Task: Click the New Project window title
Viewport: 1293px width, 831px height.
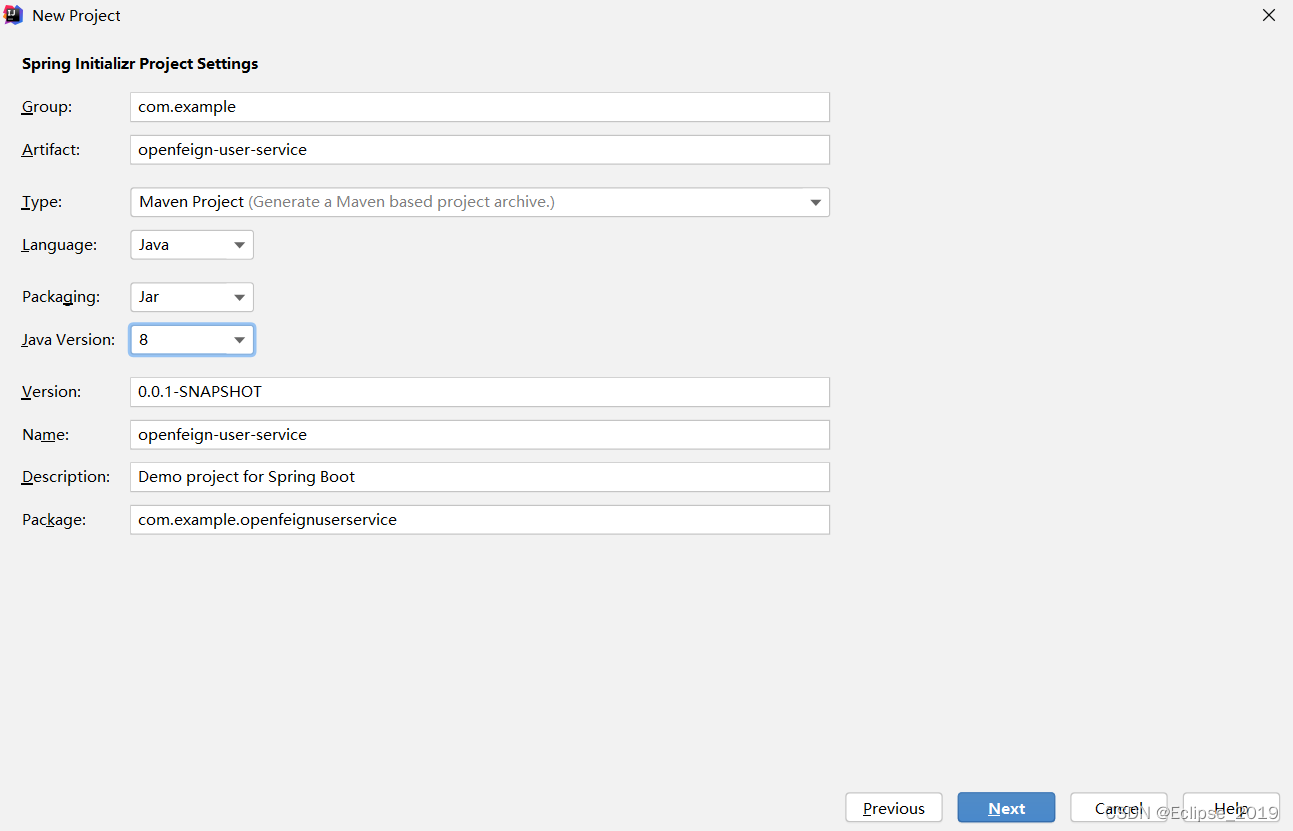Action: pyautogui.click(x=77, y=16)
